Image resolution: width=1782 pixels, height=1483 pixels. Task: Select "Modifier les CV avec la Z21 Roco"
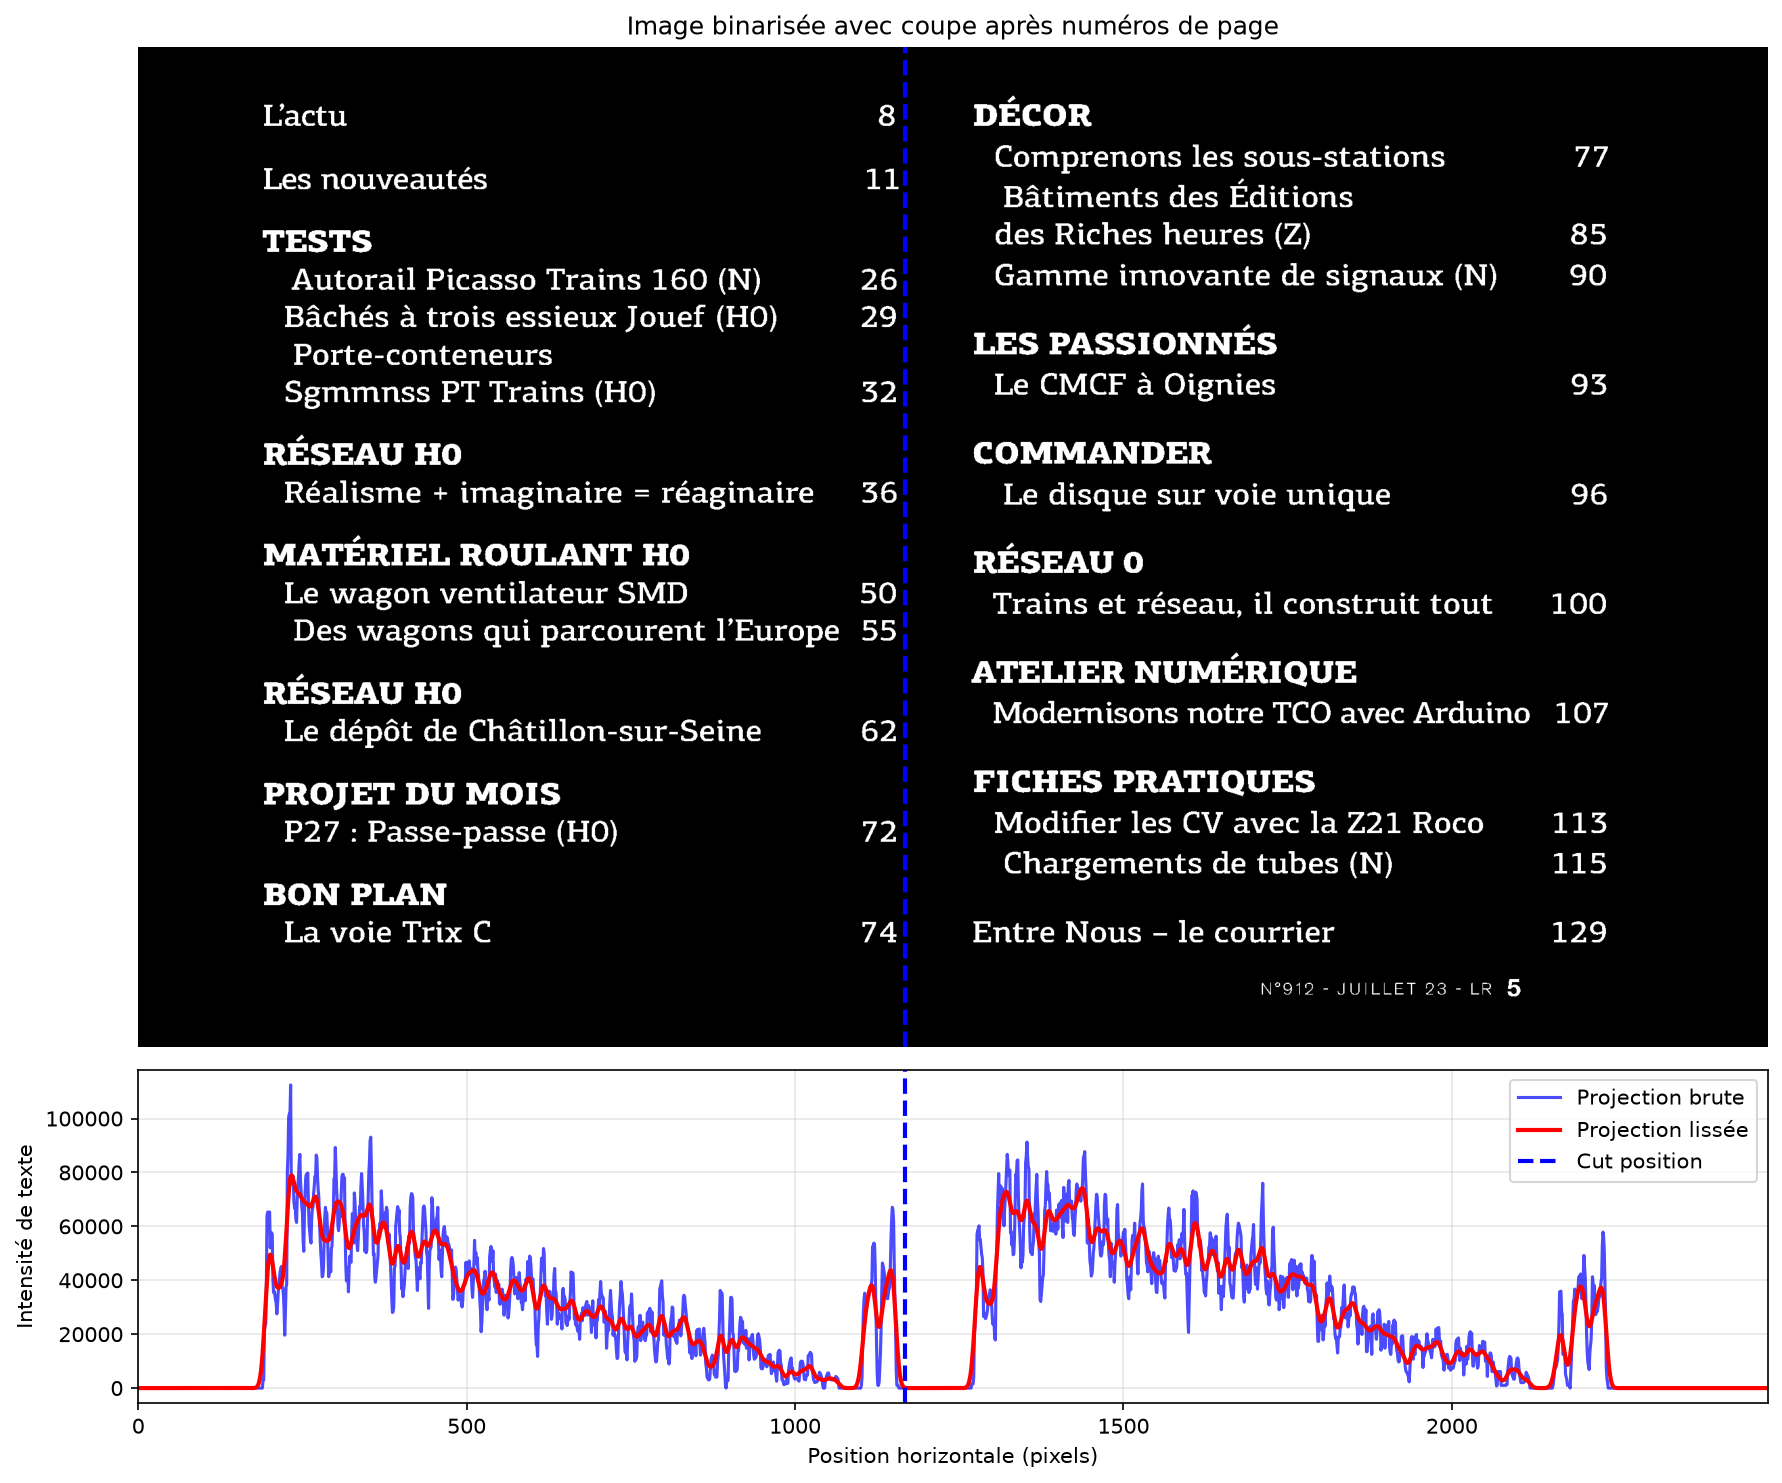(1238, 823)
